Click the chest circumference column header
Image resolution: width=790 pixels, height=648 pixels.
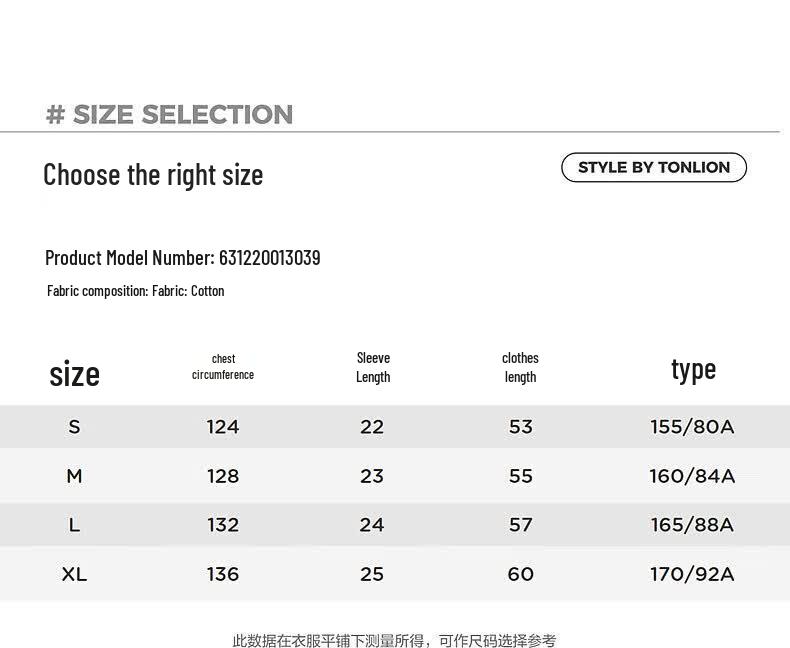point(223,366)
